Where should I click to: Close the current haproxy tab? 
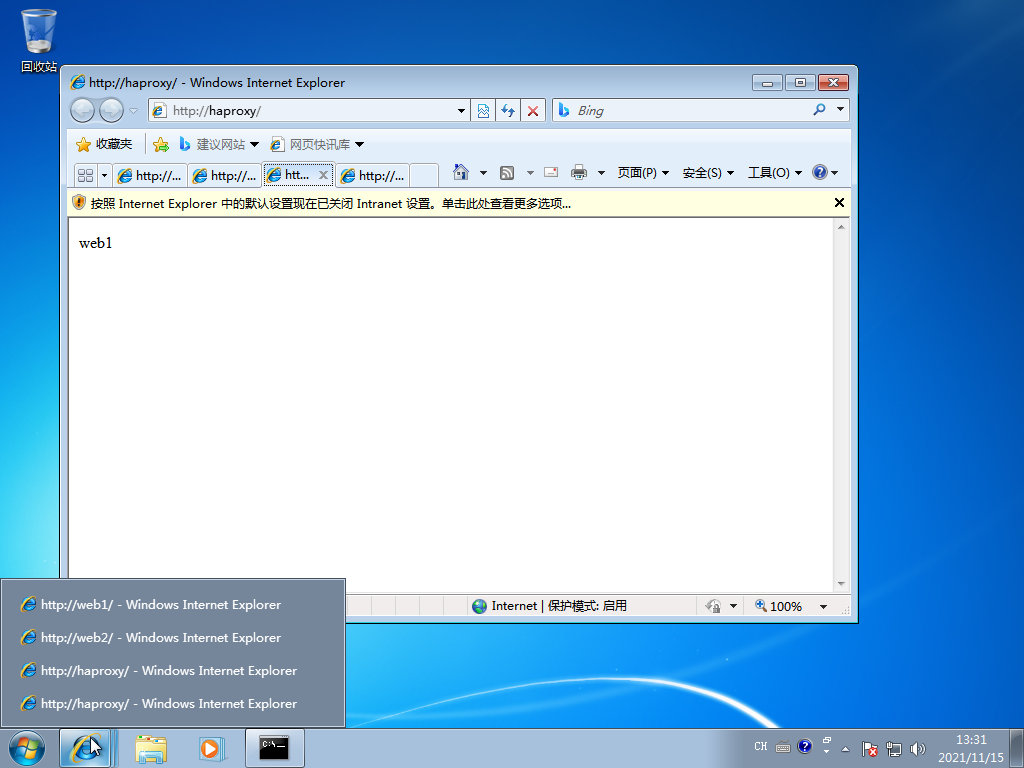tap(323, 175)
